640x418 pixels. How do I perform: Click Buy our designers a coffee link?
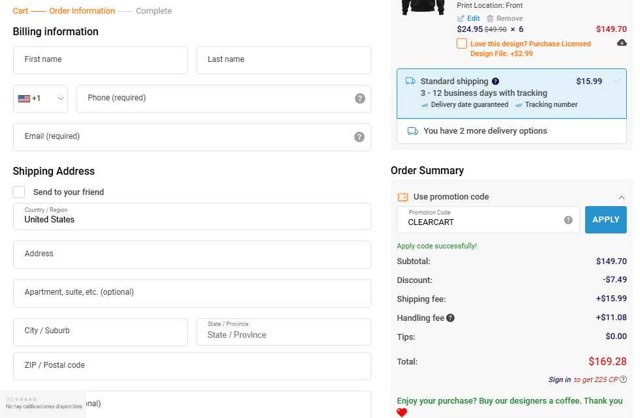click(529, 401)
